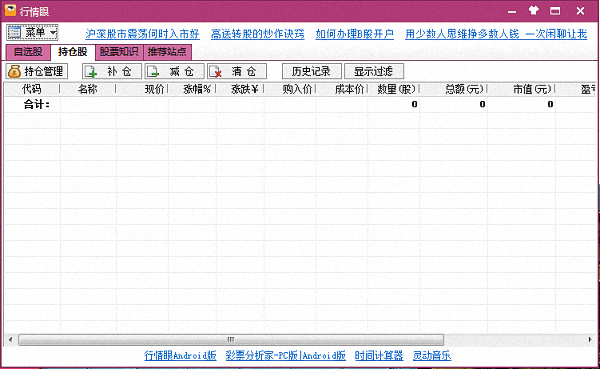Switch to the 自选股 tab
600x369 pixels.
click(x=28, y=52)
